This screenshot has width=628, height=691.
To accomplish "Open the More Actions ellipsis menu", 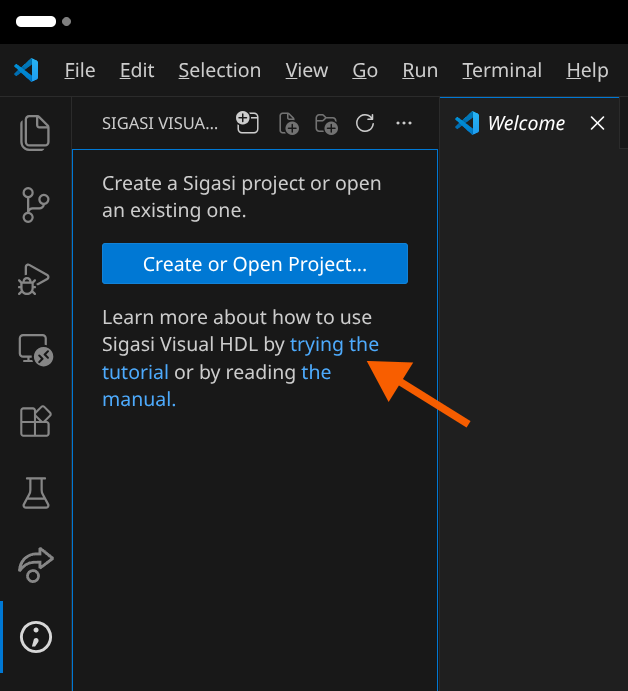I will tap(404, 123).
